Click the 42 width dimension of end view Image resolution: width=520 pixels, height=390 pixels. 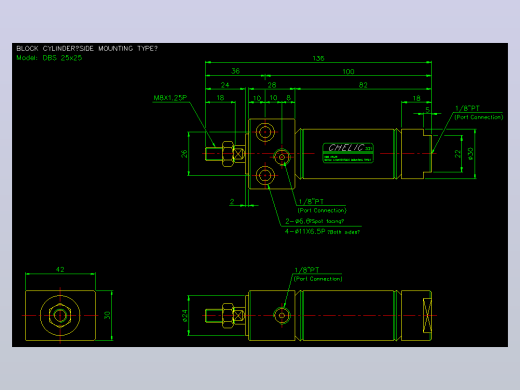pyautogui.click(x=60, y=269)
